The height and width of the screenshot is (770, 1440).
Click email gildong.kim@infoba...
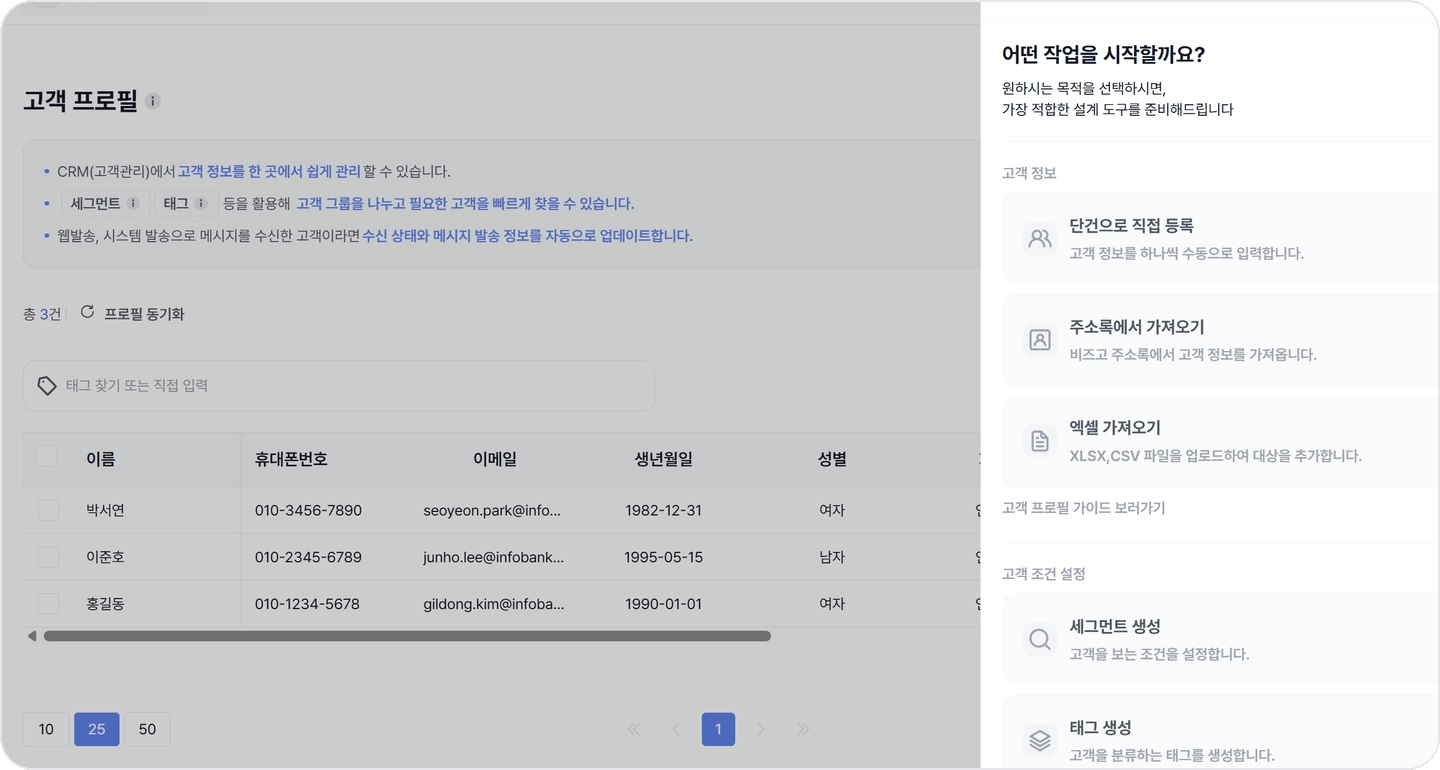coord(494,604)
